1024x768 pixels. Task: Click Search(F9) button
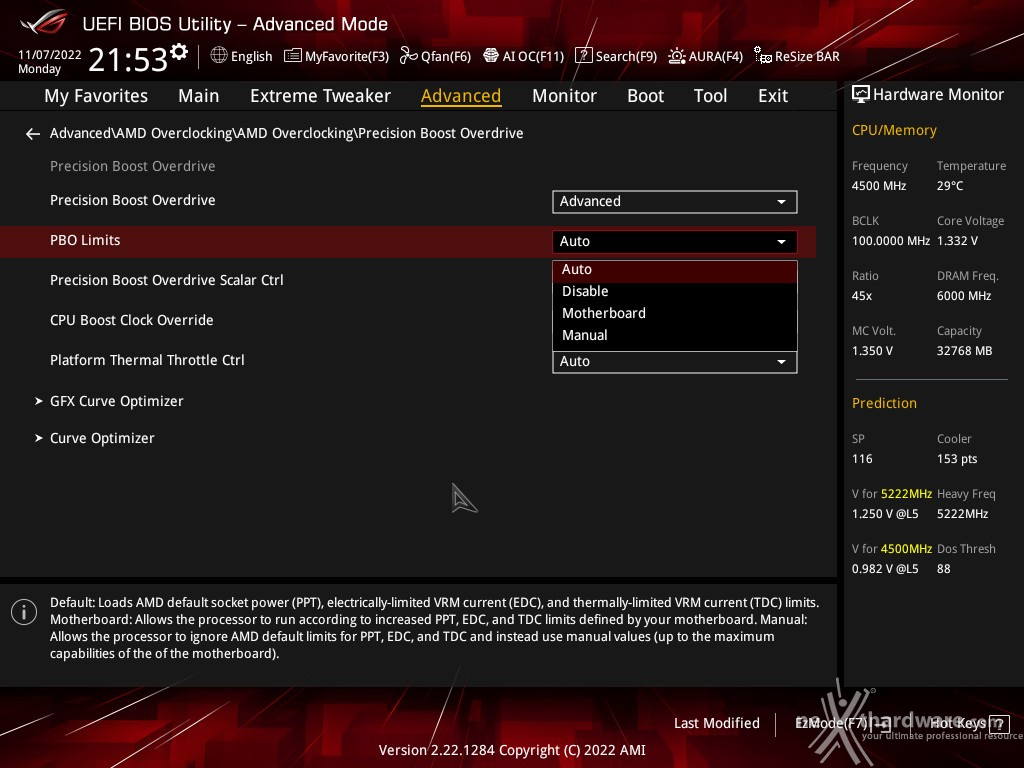point(616,56)
